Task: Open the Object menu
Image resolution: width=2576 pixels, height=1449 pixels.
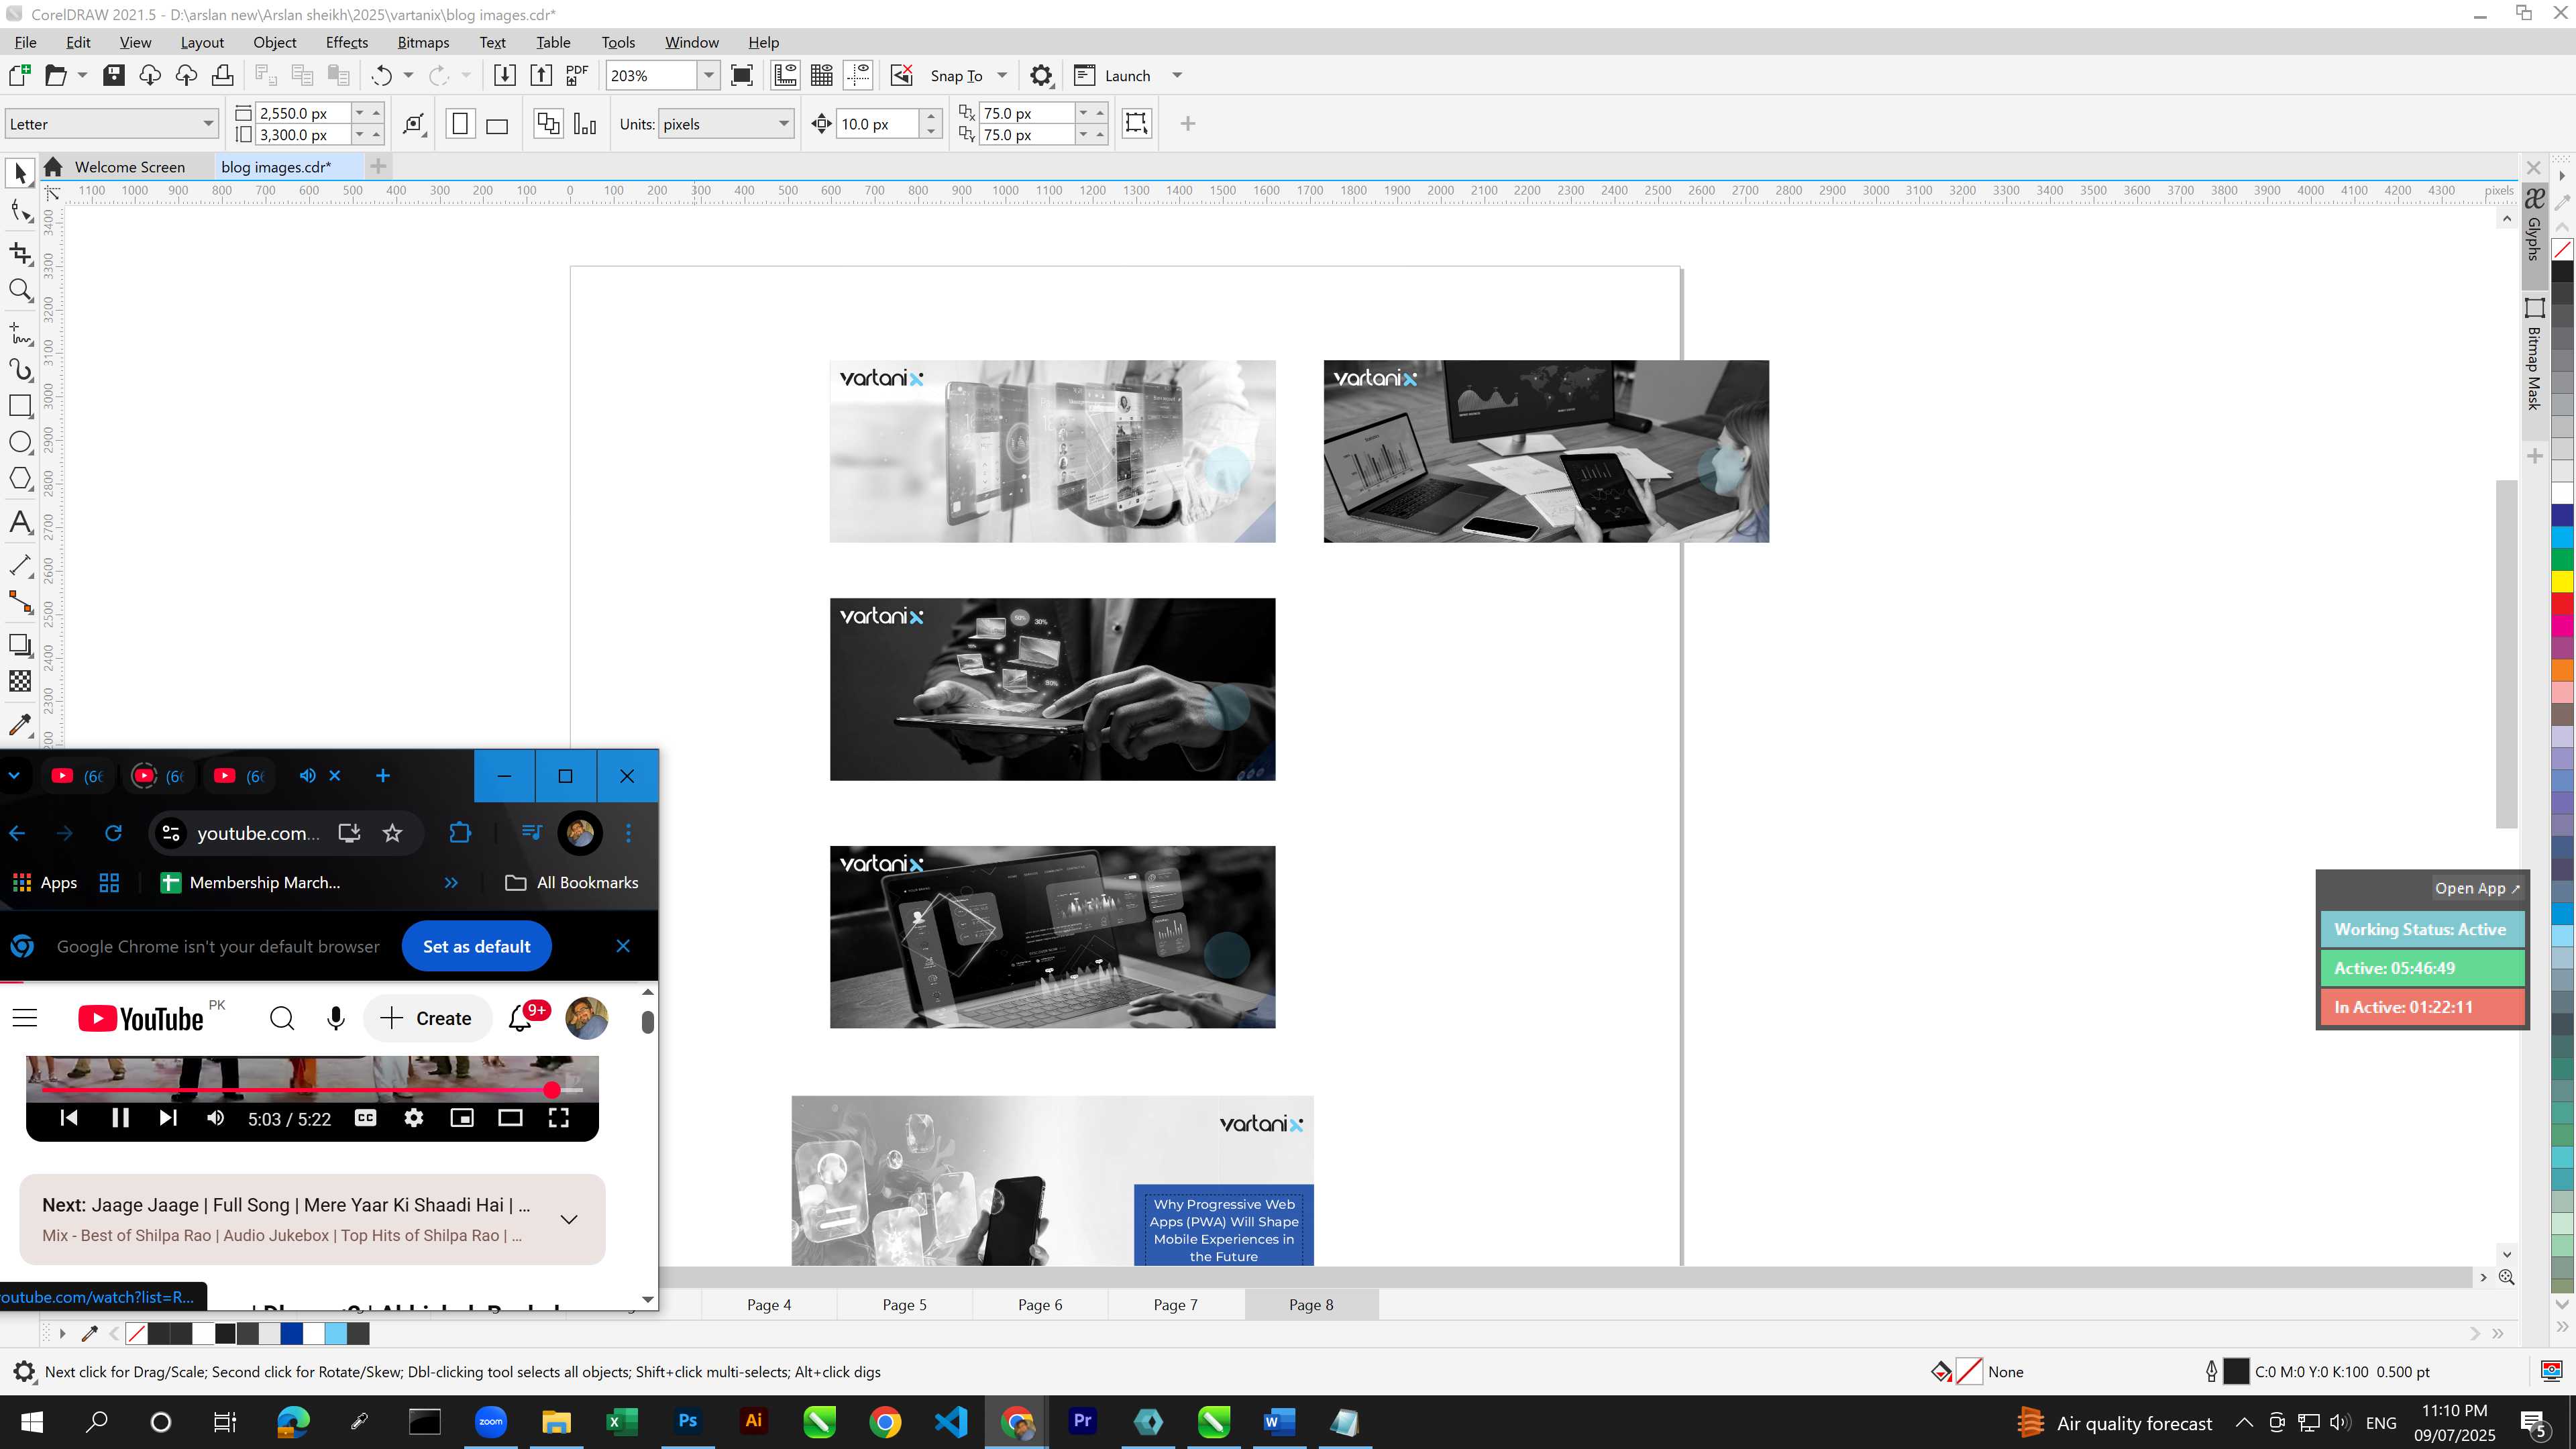Action: pyautogui.click(x=275, y=42)
